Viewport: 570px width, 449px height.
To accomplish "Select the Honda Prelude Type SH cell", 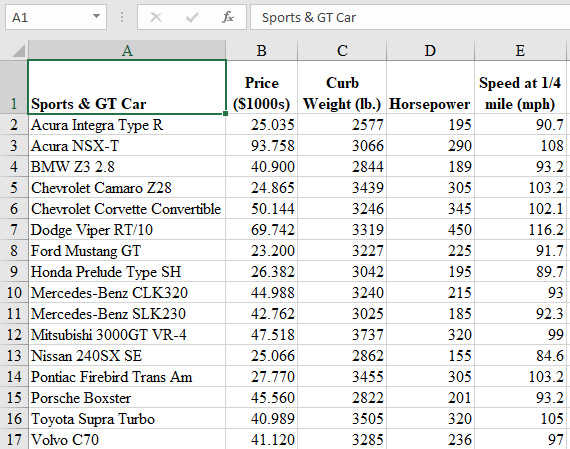I will 127,272.
